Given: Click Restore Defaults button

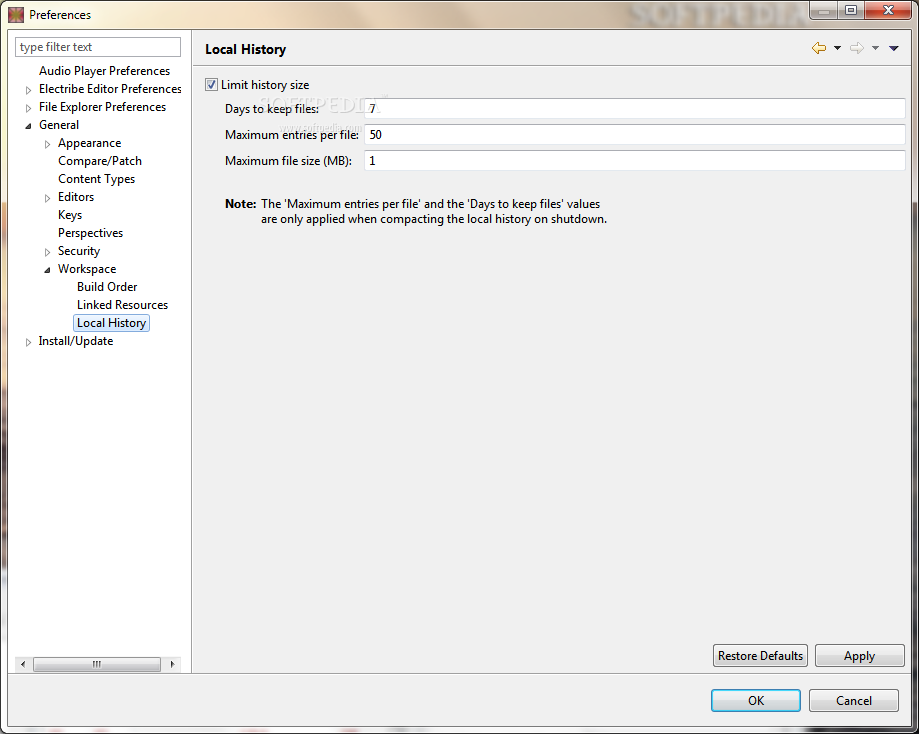Looking at the screenshot, I should (x=760, y=655).
